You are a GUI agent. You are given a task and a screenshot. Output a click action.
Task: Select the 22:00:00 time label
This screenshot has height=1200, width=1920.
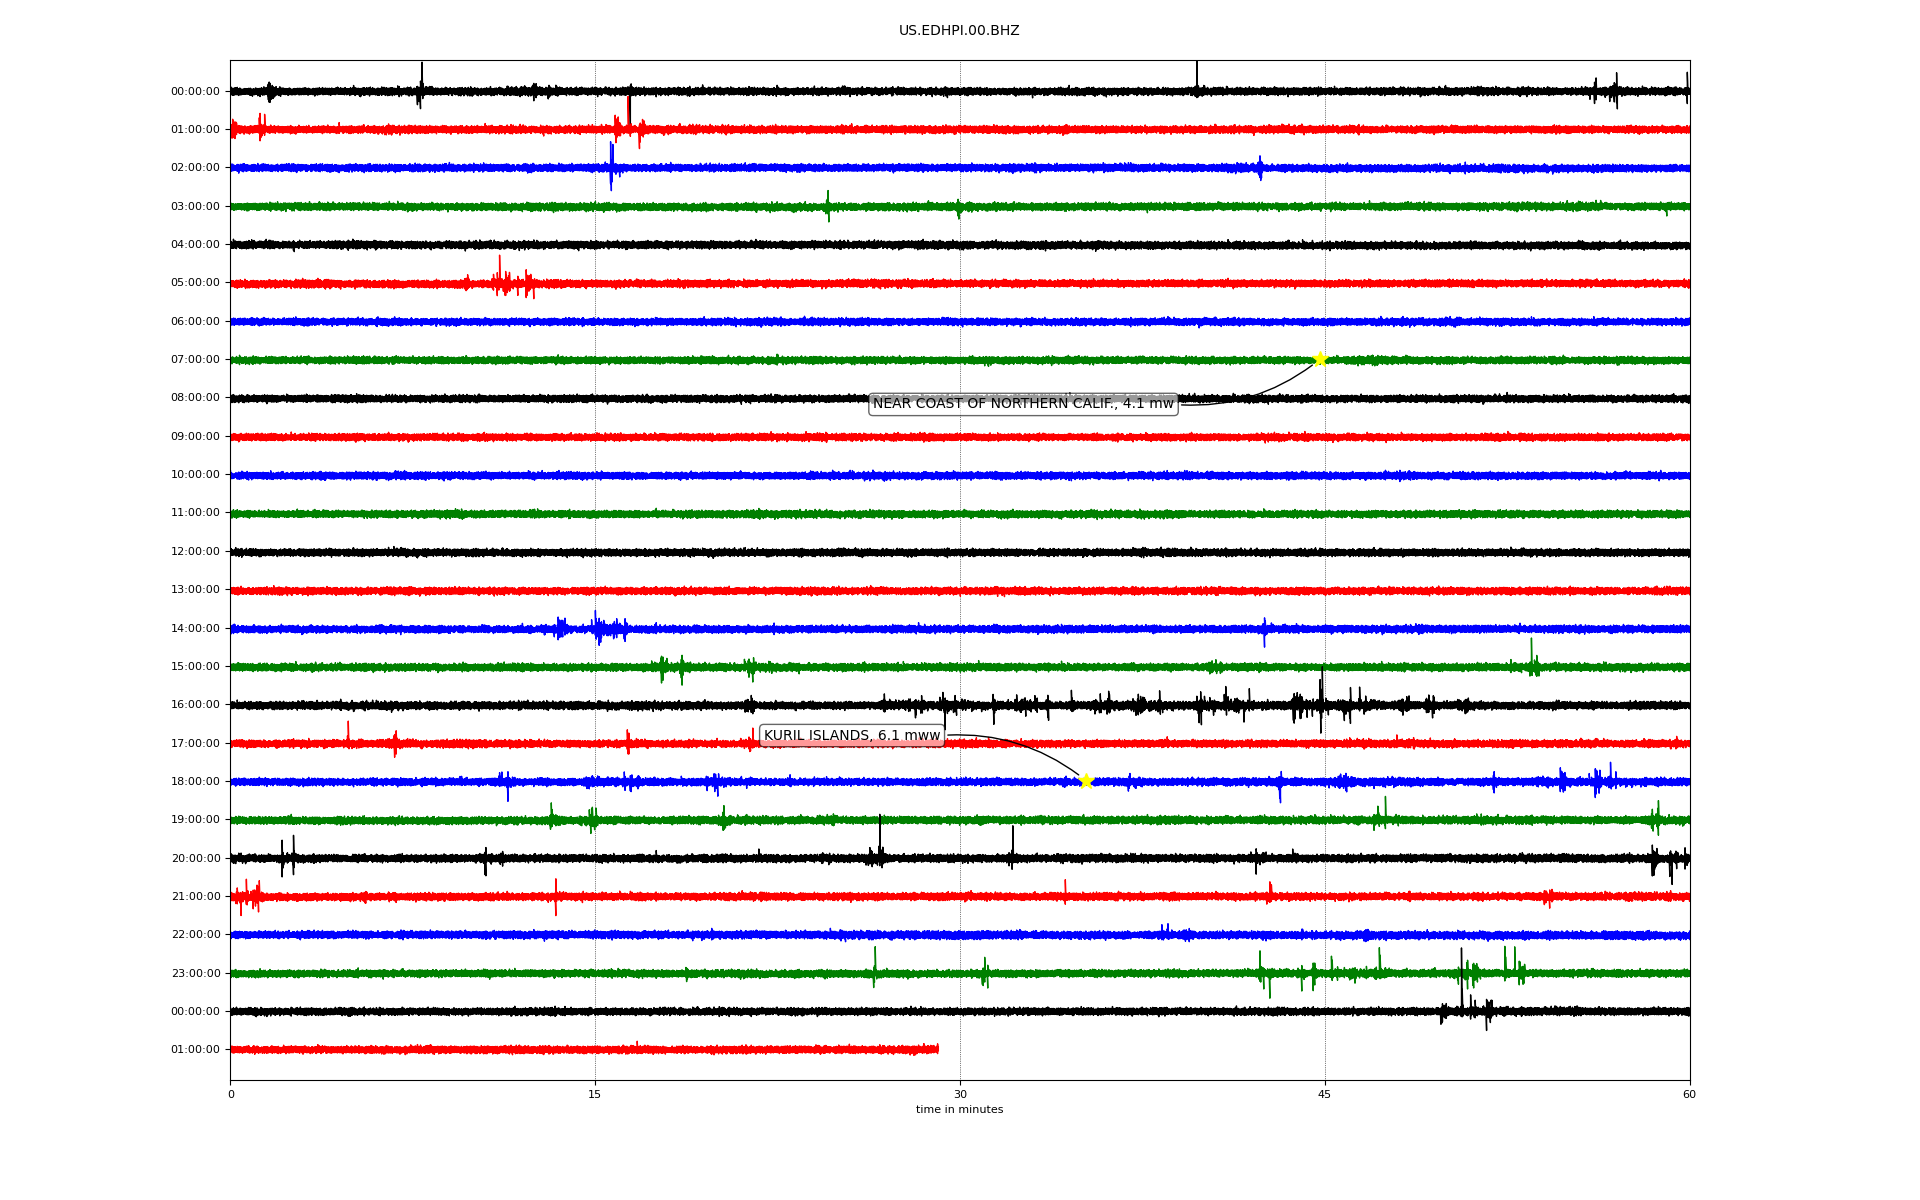[195, 935]
